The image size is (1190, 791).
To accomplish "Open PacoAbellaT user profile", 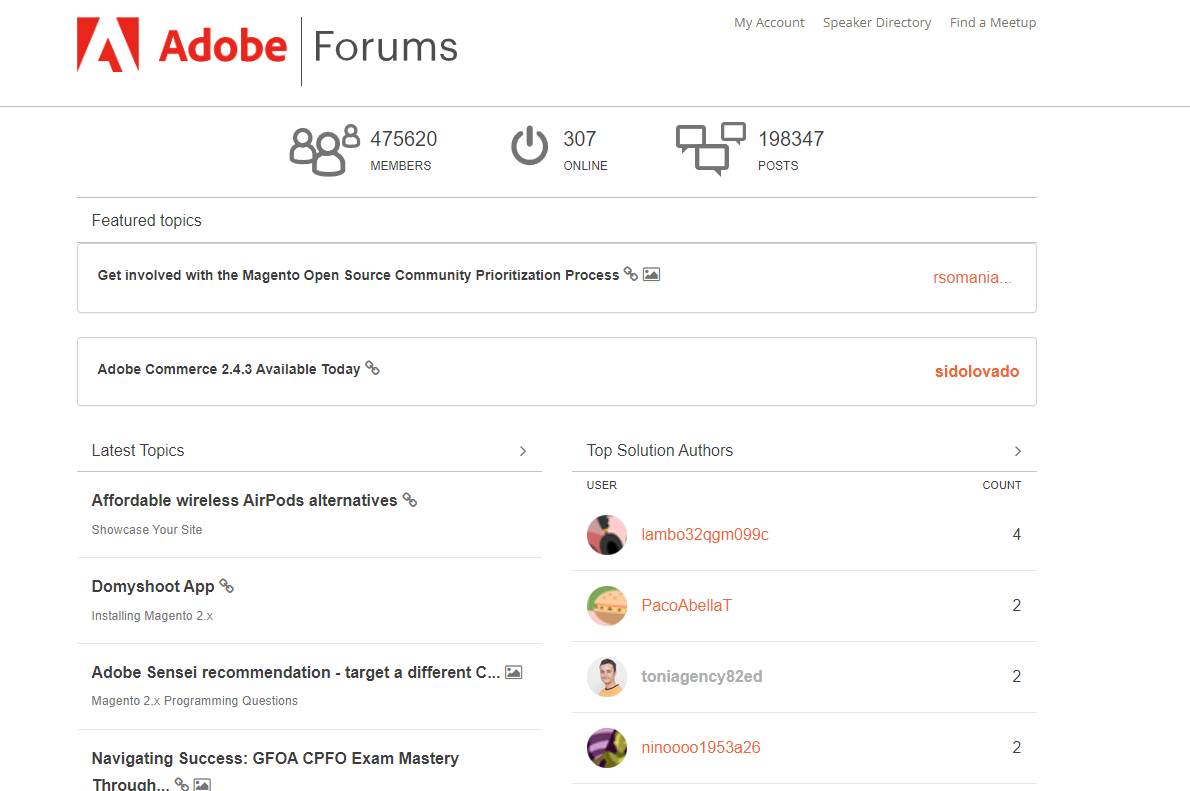I will (x=686, y=605).
